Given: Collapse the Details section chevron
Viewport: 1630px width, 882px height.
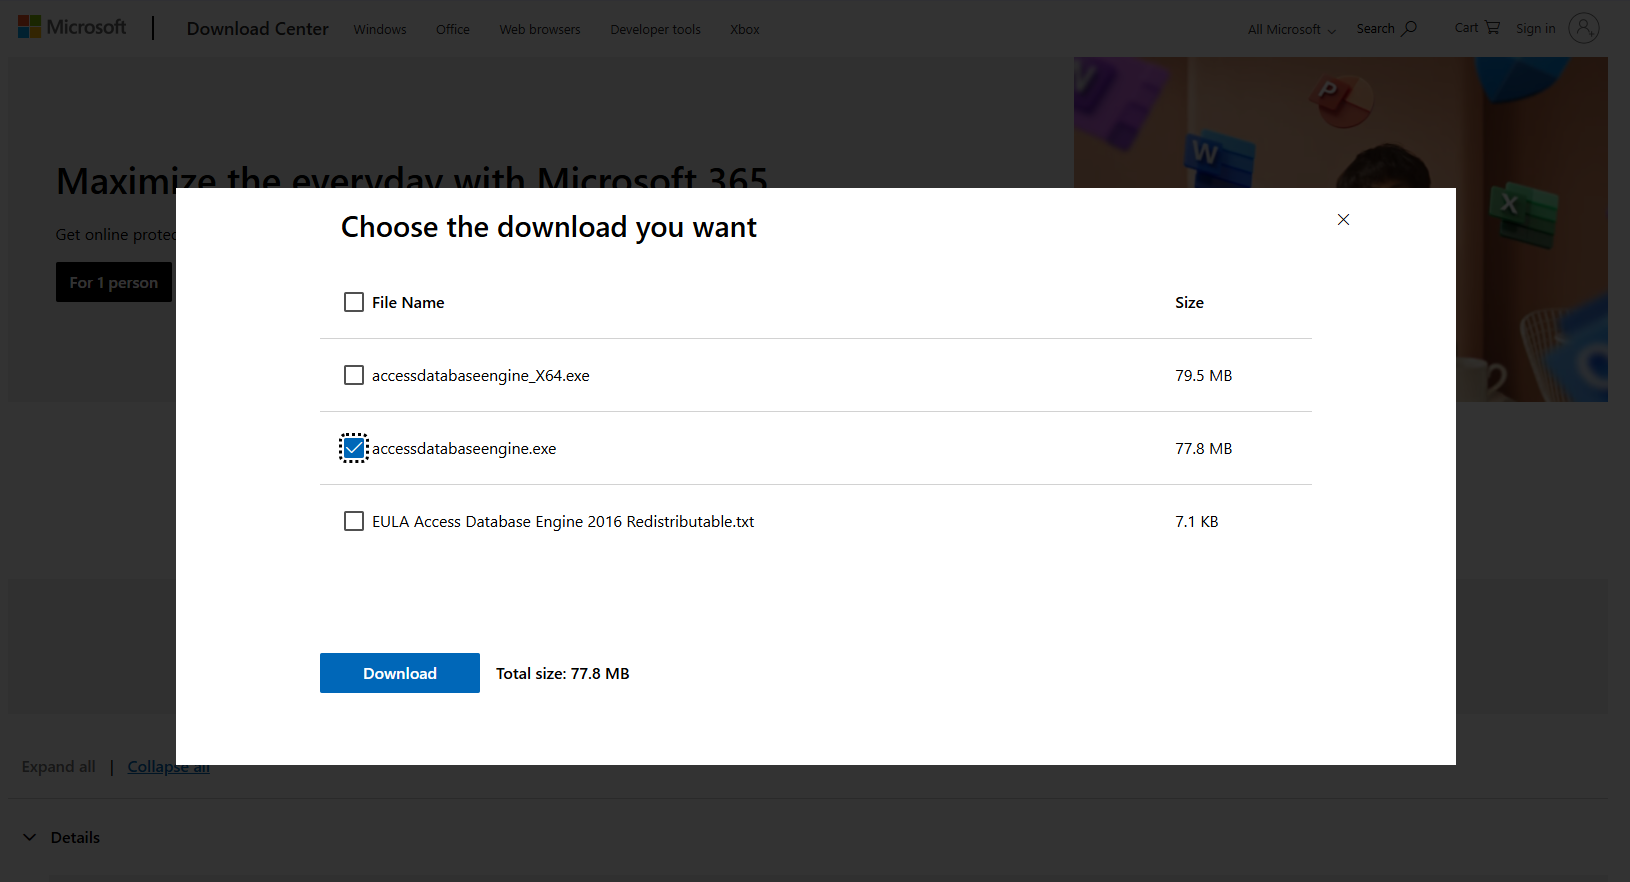Looking at the screenshot, I should pyautogui.click(x=30, y=837).
